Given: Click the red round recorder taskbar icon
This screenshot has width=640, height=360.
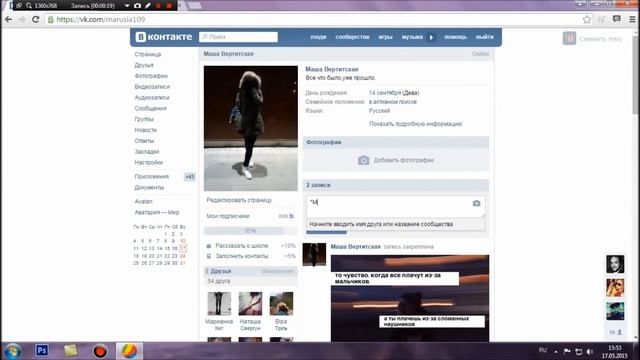Looking at the screenshot, I should [x=100, y=351].
